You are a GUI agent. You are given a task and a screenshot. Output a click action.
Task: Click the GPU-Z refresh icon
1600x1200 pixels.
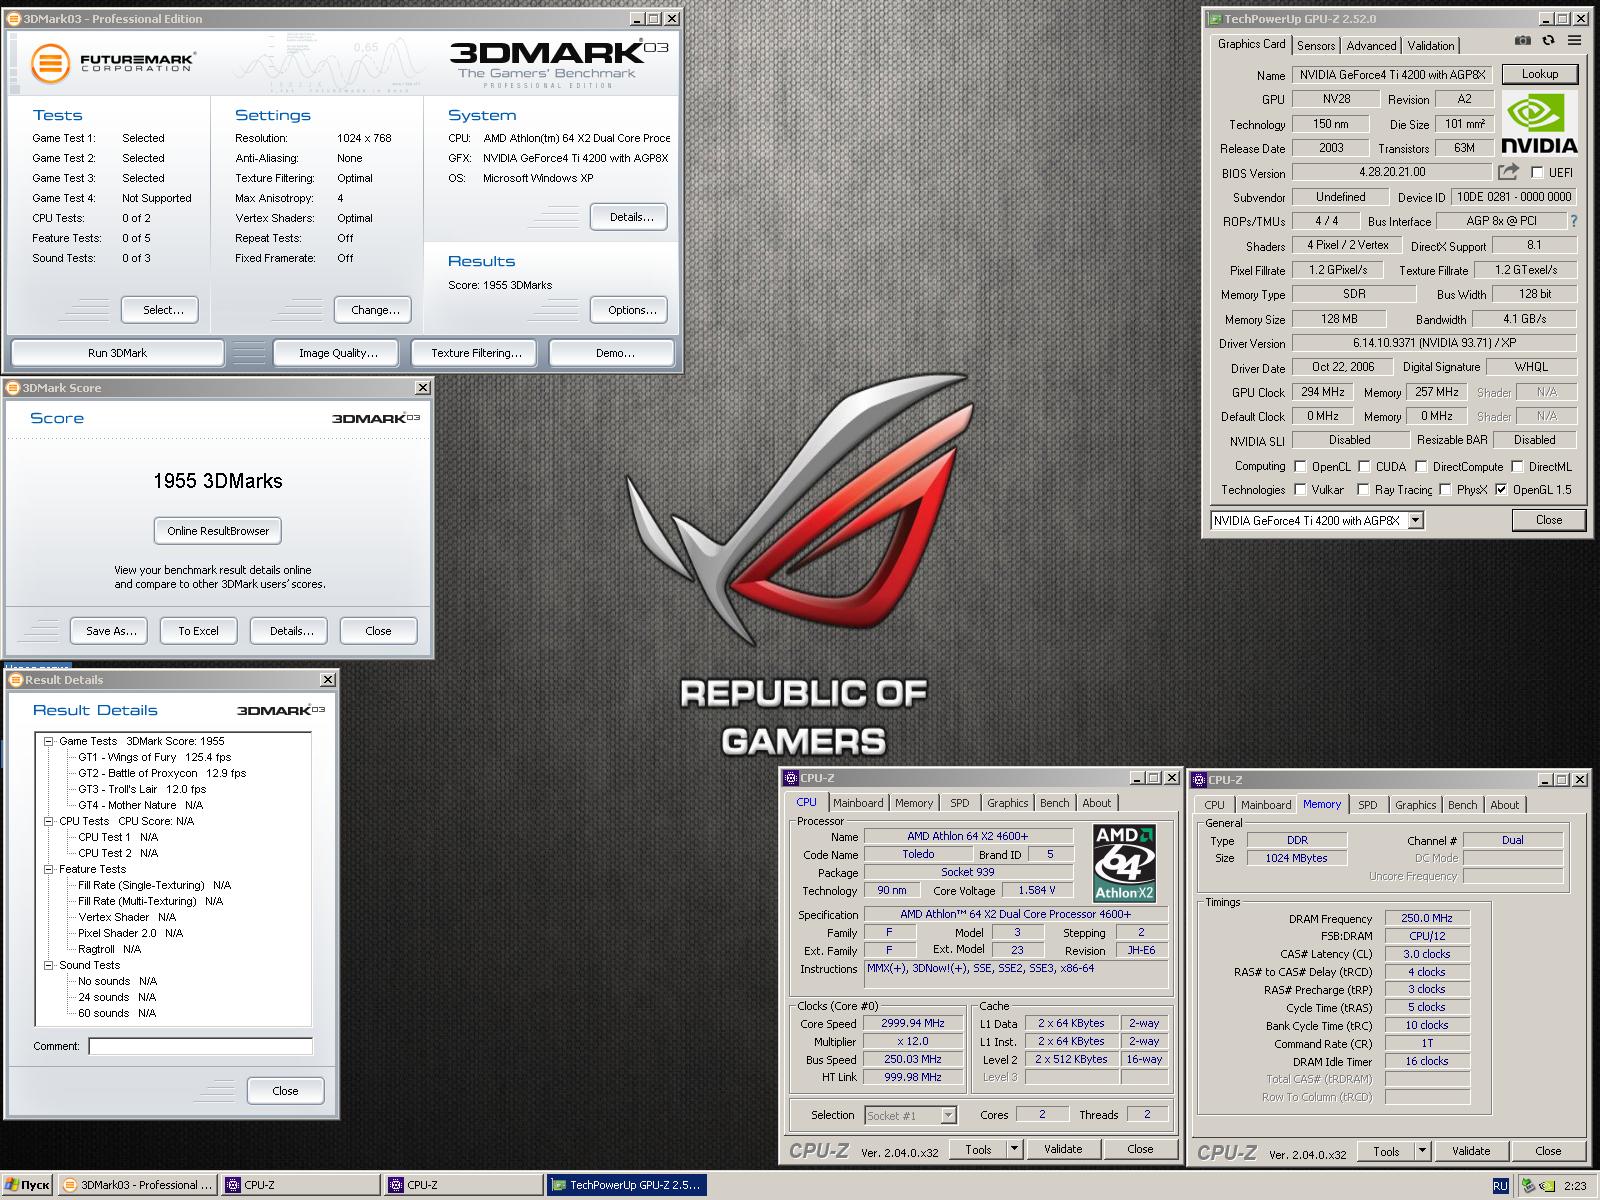pos(1548,41)
